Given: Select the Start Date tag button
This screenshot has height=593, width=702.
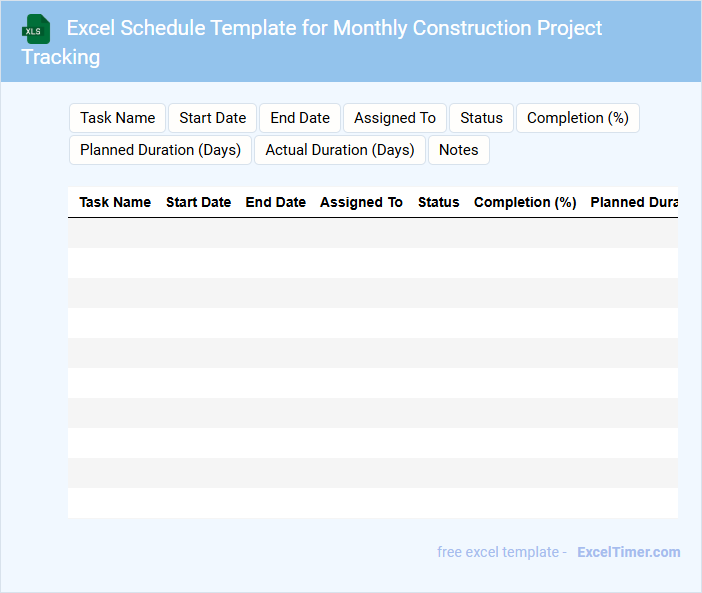Looking at the screenshot, I should pos(212,118).
